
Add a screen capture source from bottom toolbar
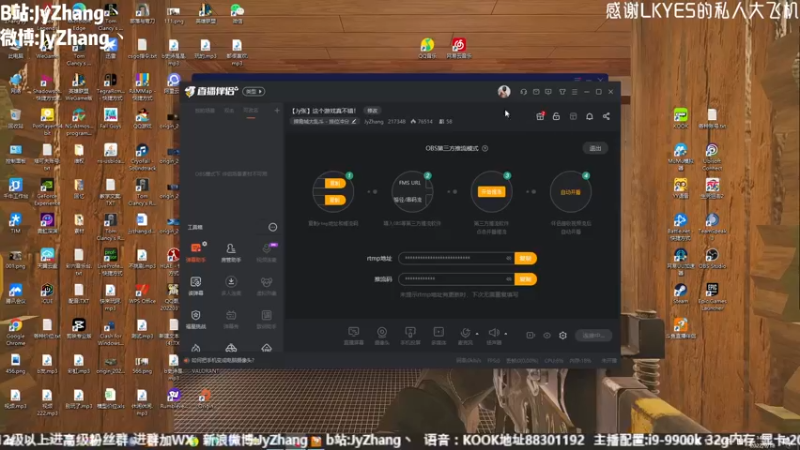pyautogui.click(x=354, y=336)
